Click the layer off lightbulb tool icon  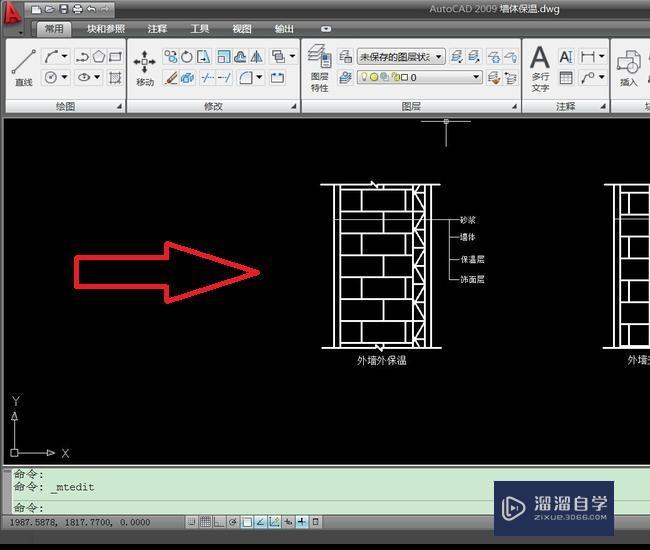point(511,57)
